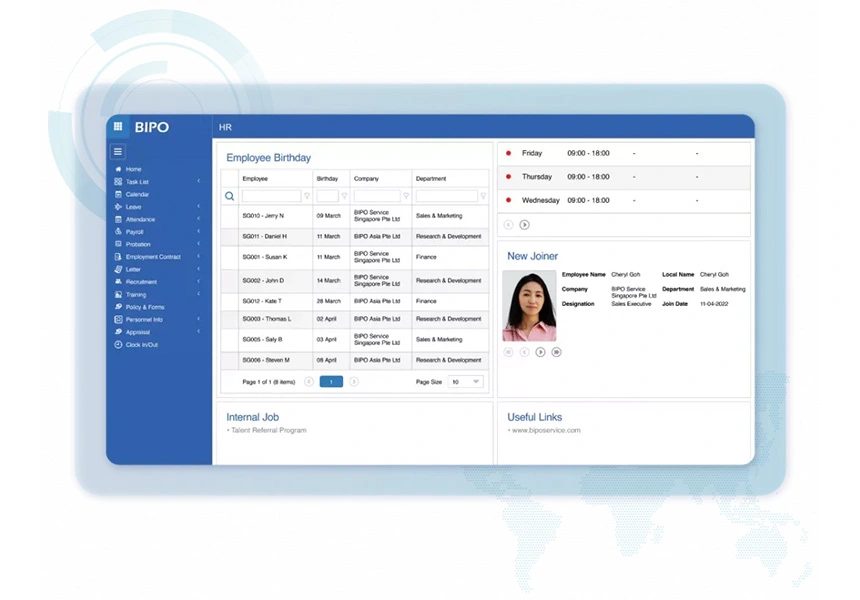Open the Page Size dropdown
This screenshot has width=860, height=600.
click(x=465, y=382)
